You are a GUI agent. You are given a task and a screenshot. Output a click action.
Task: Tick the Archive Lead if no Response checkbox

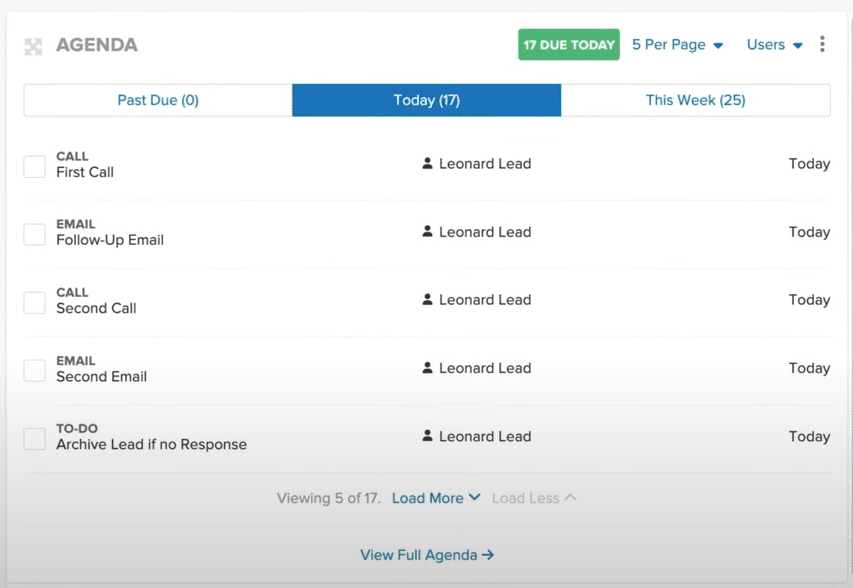[34, 438]
